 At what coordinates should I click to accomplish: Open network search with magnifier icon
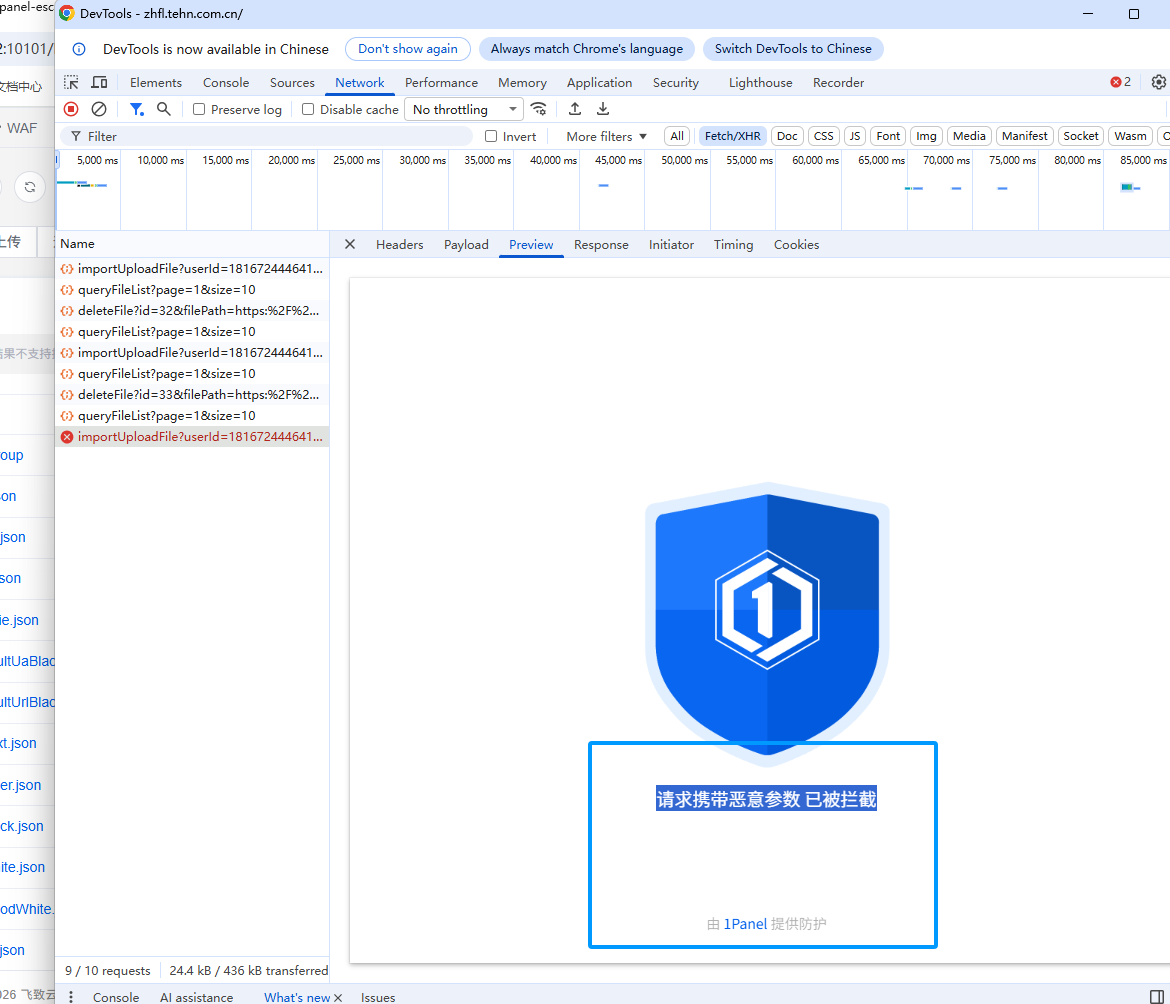tap(164, 109)
